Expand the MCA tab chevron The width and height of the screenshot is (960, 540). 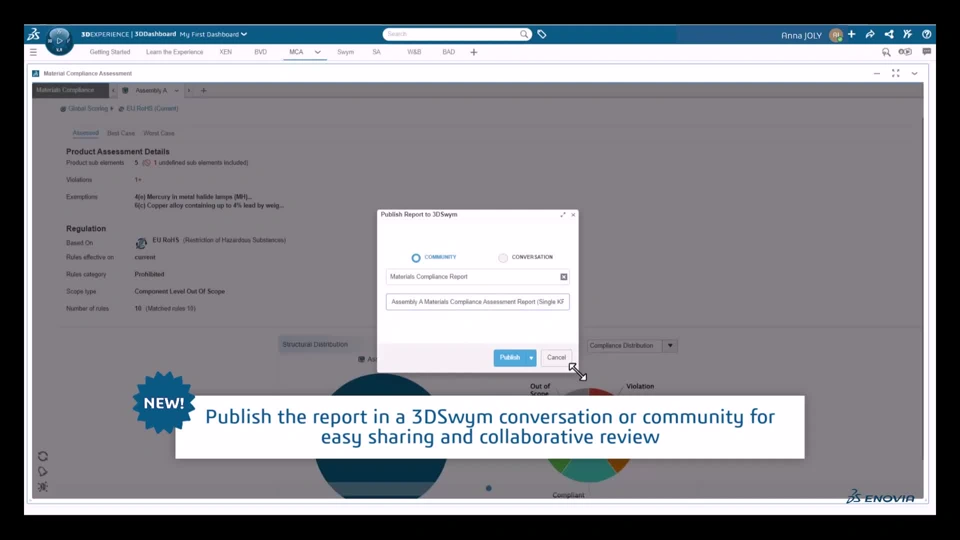pos(317,53)
